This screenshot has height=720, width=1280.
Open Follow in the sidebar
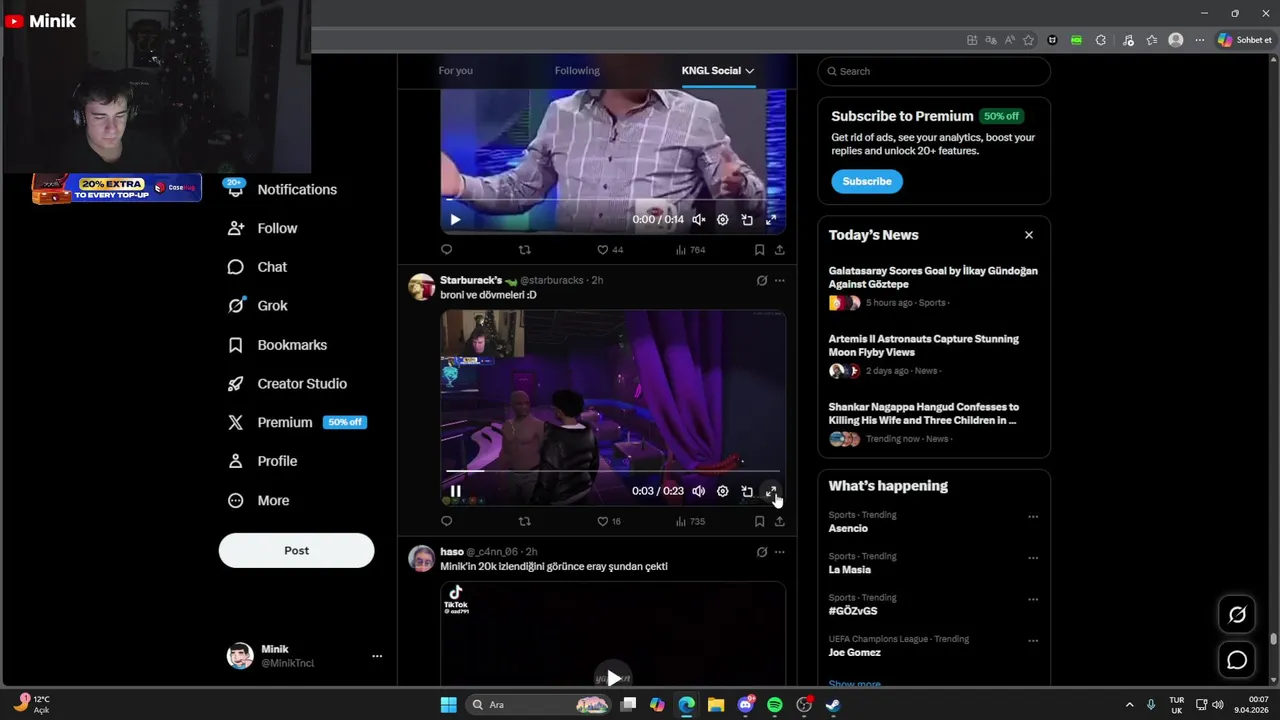point(263,228)
